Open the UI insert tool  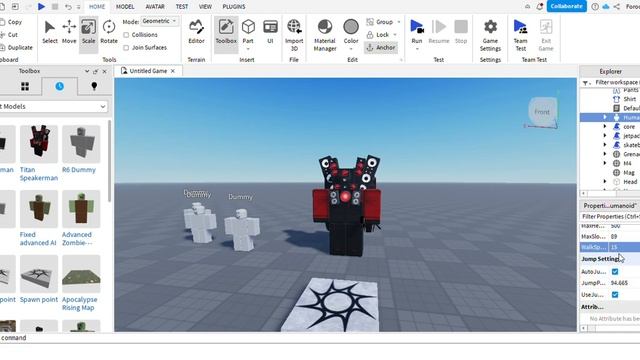[x=270, y=32]
